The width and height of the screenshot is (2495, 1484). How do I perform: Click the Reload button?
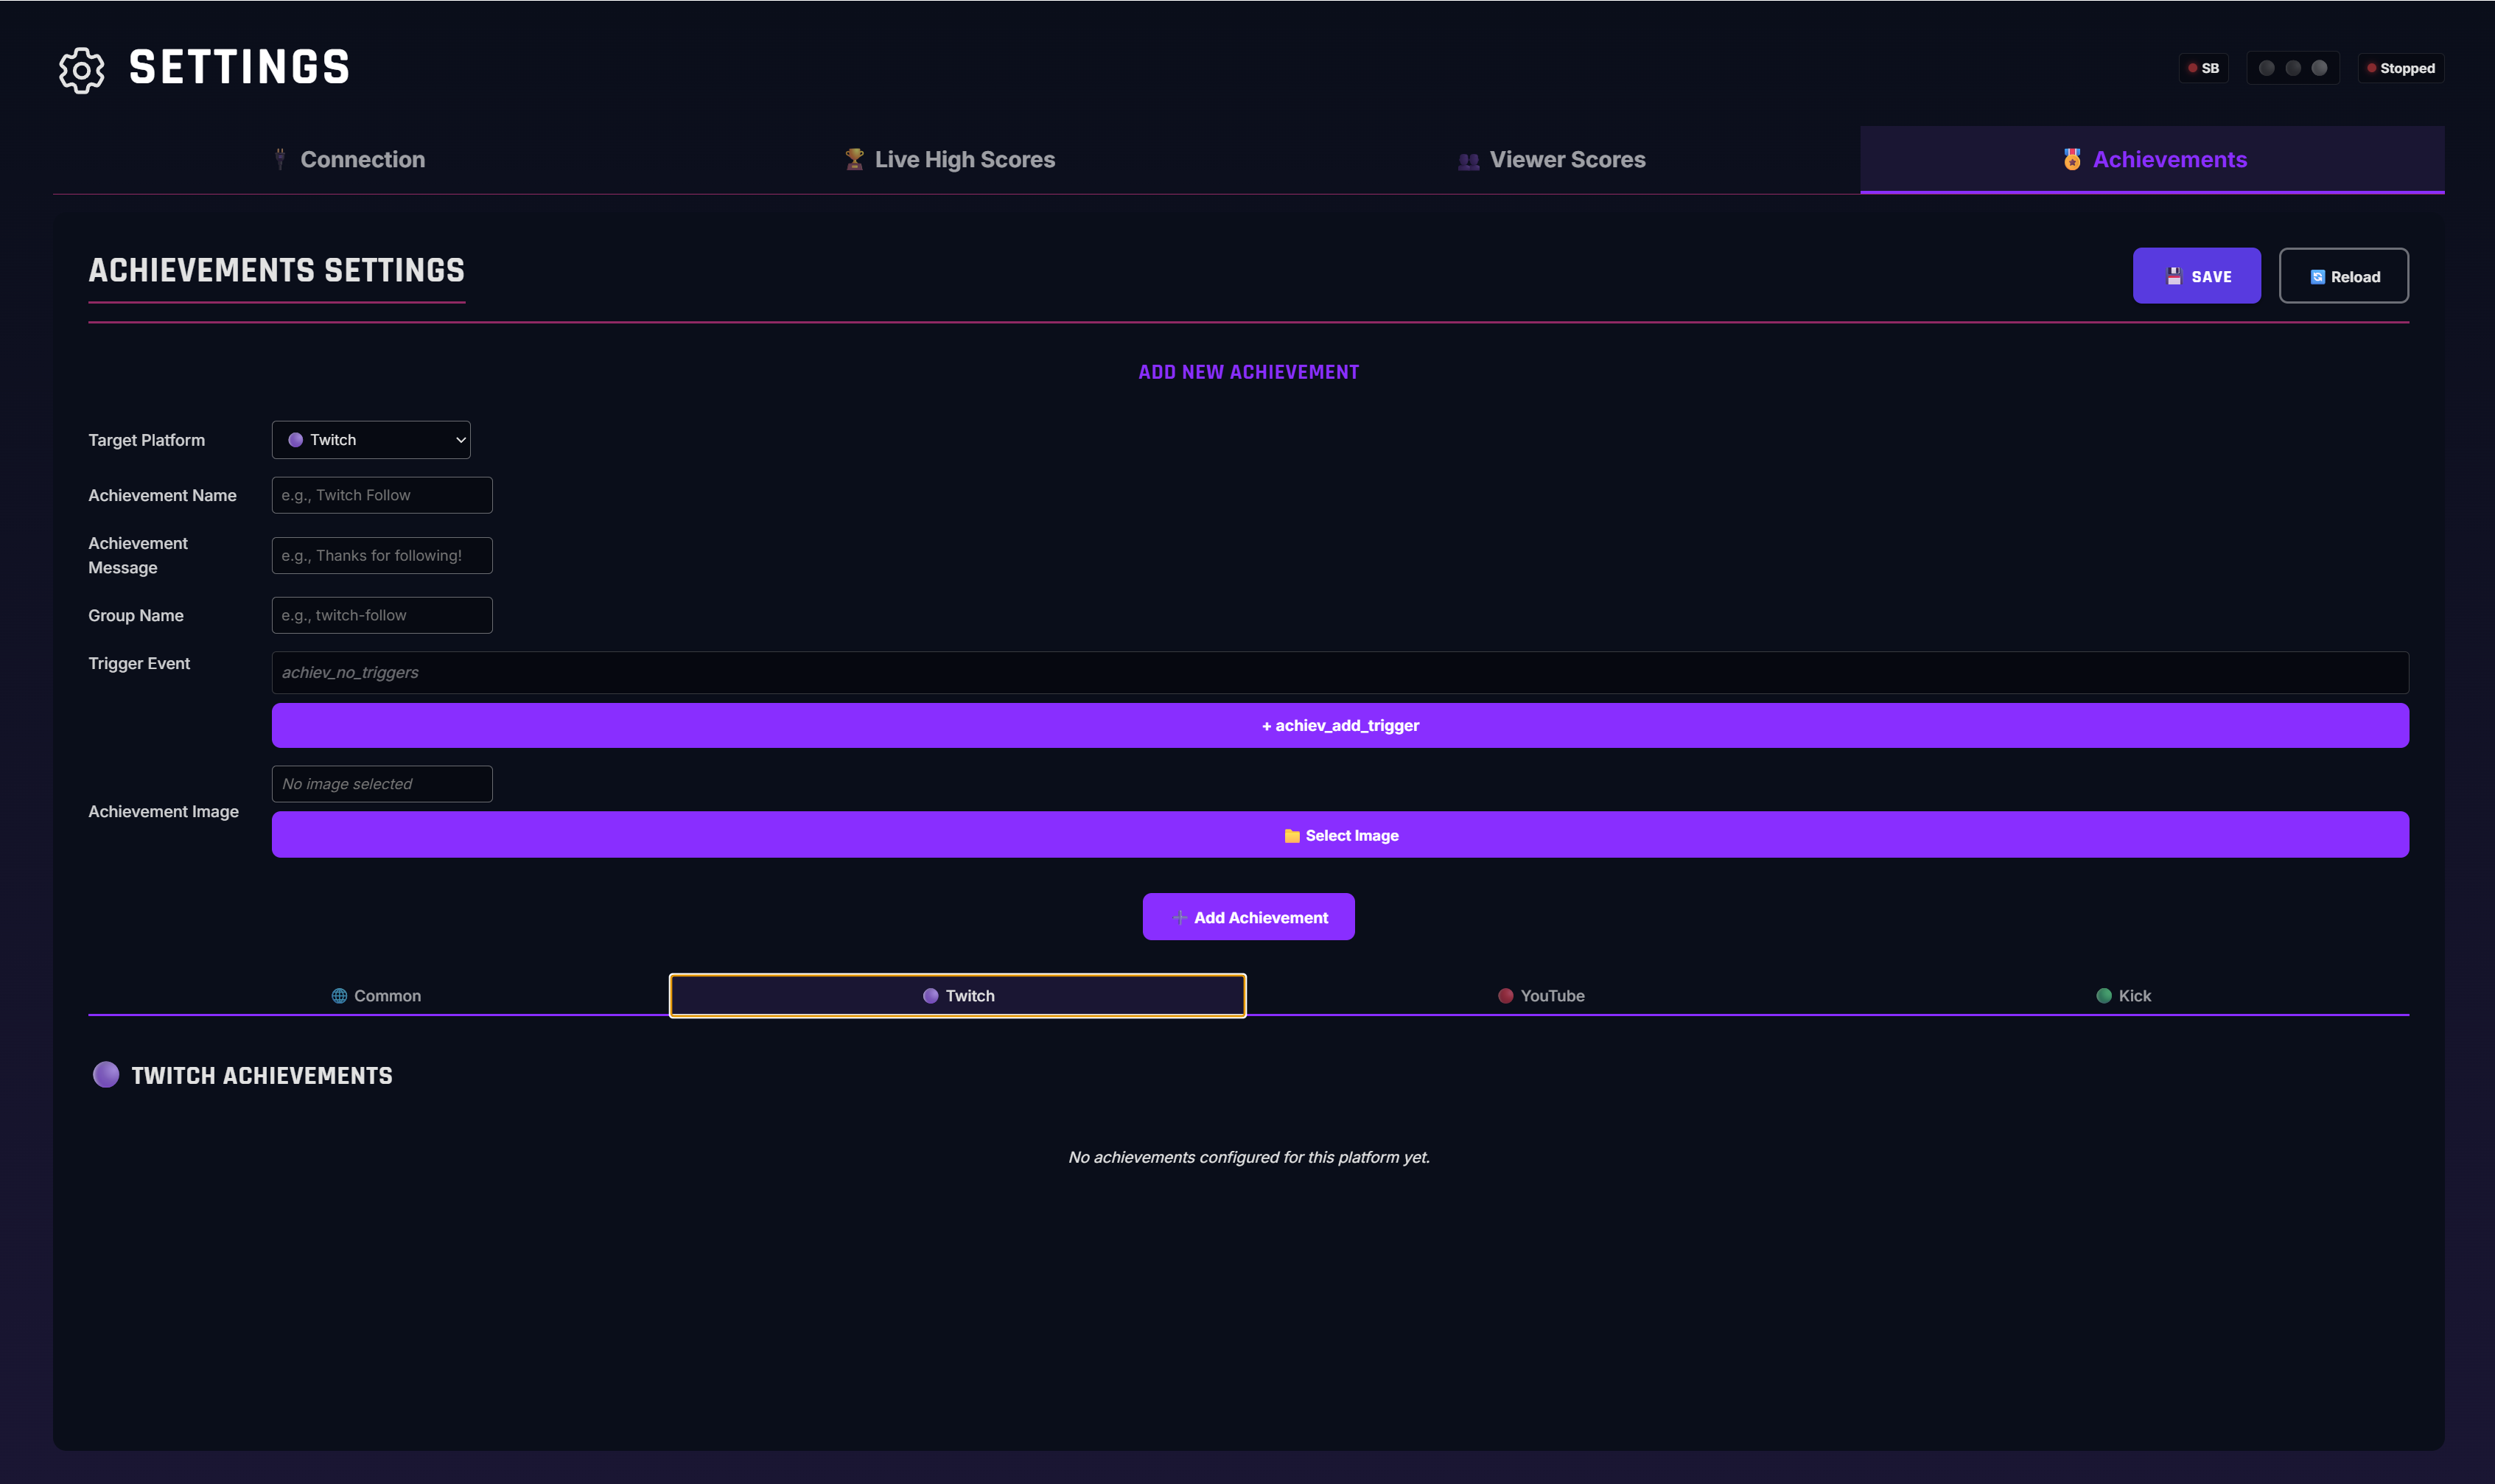2343,276
